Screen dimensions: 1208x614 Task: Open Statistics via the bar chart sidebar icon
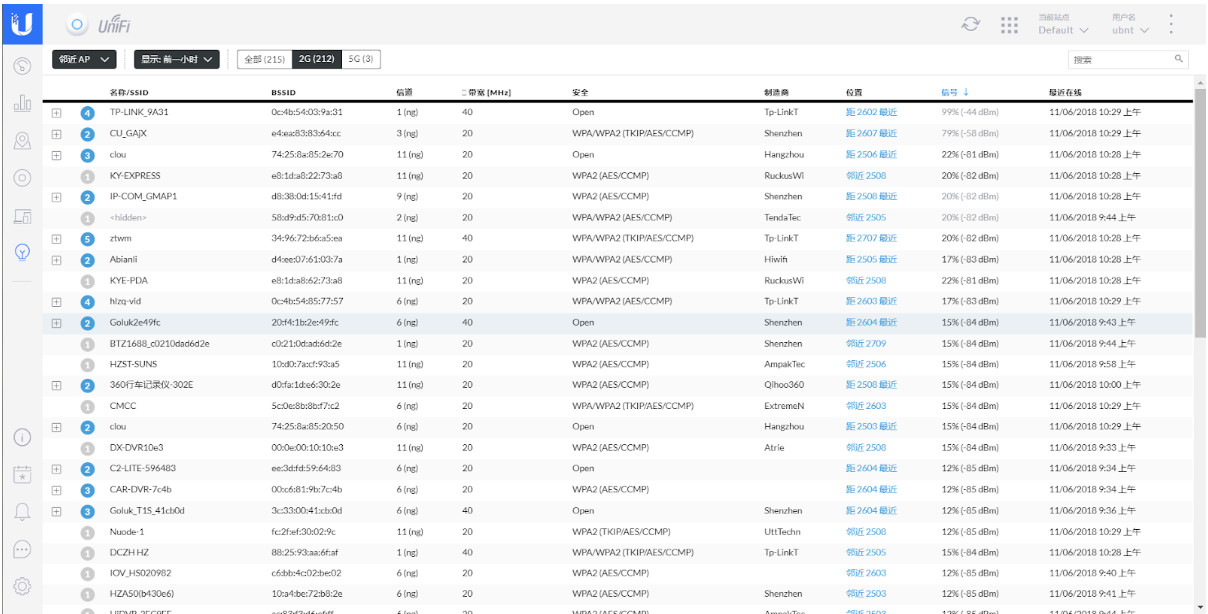coord(22,103)
